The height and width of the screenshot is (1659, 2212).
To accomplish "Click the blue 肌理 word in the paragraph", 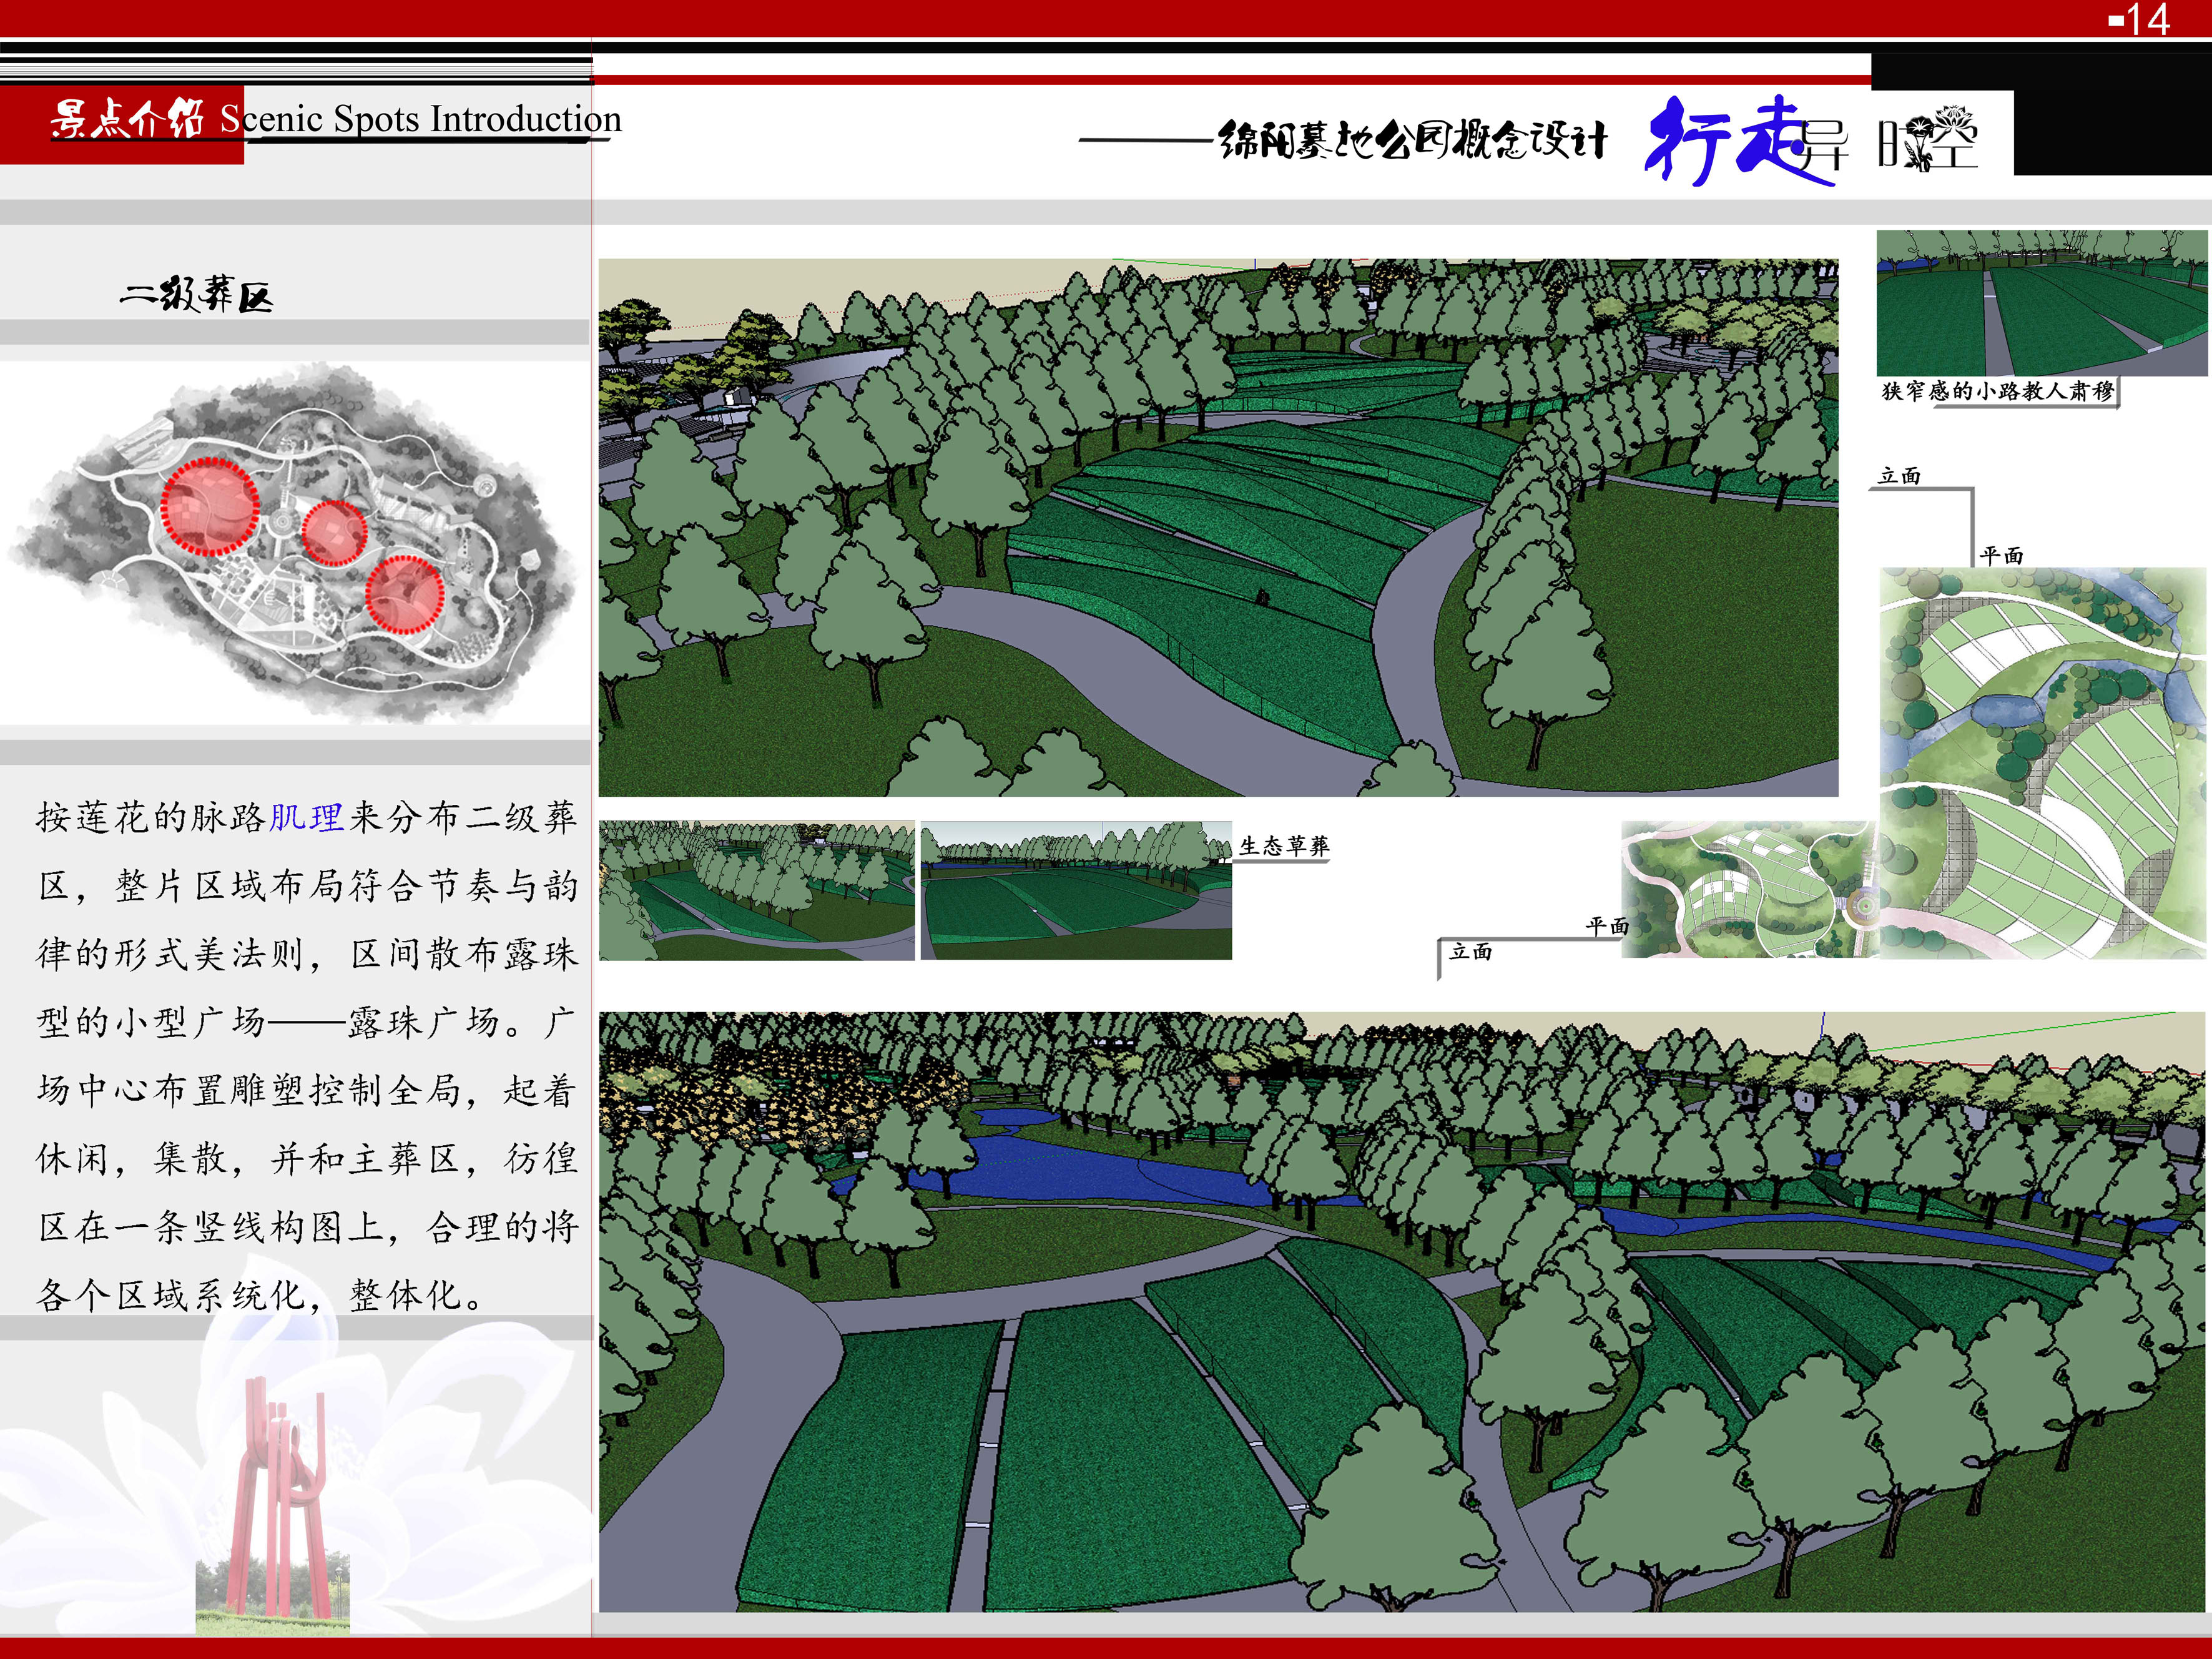I will click(306, 818).
